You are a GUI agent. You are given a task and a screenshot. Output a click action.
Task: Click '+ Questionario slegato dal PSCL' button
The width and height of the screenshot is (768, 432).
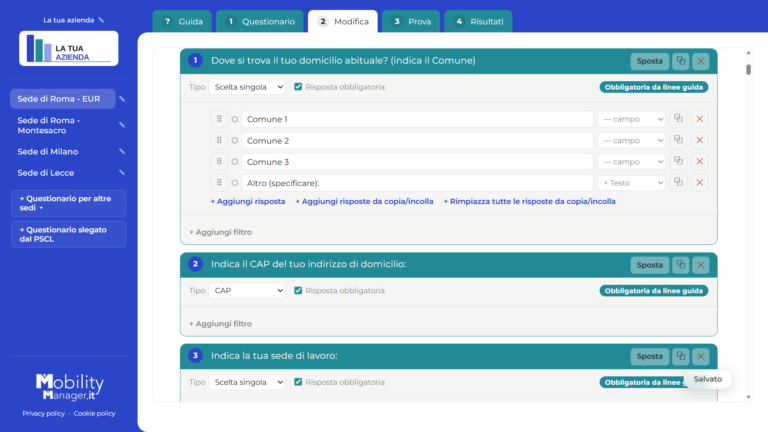[69, 234]
